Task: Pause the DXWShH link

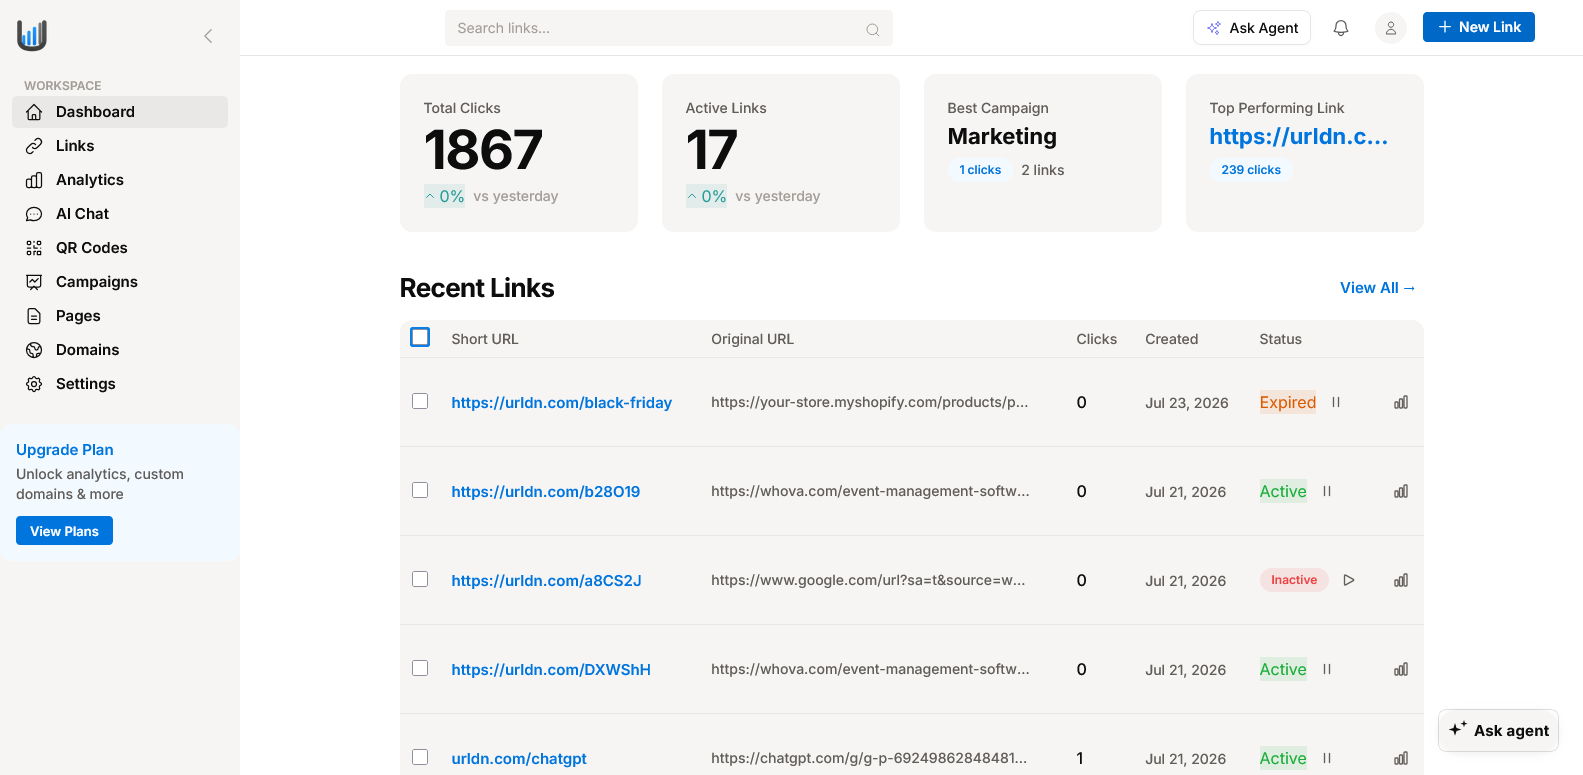Action: 1327,669
